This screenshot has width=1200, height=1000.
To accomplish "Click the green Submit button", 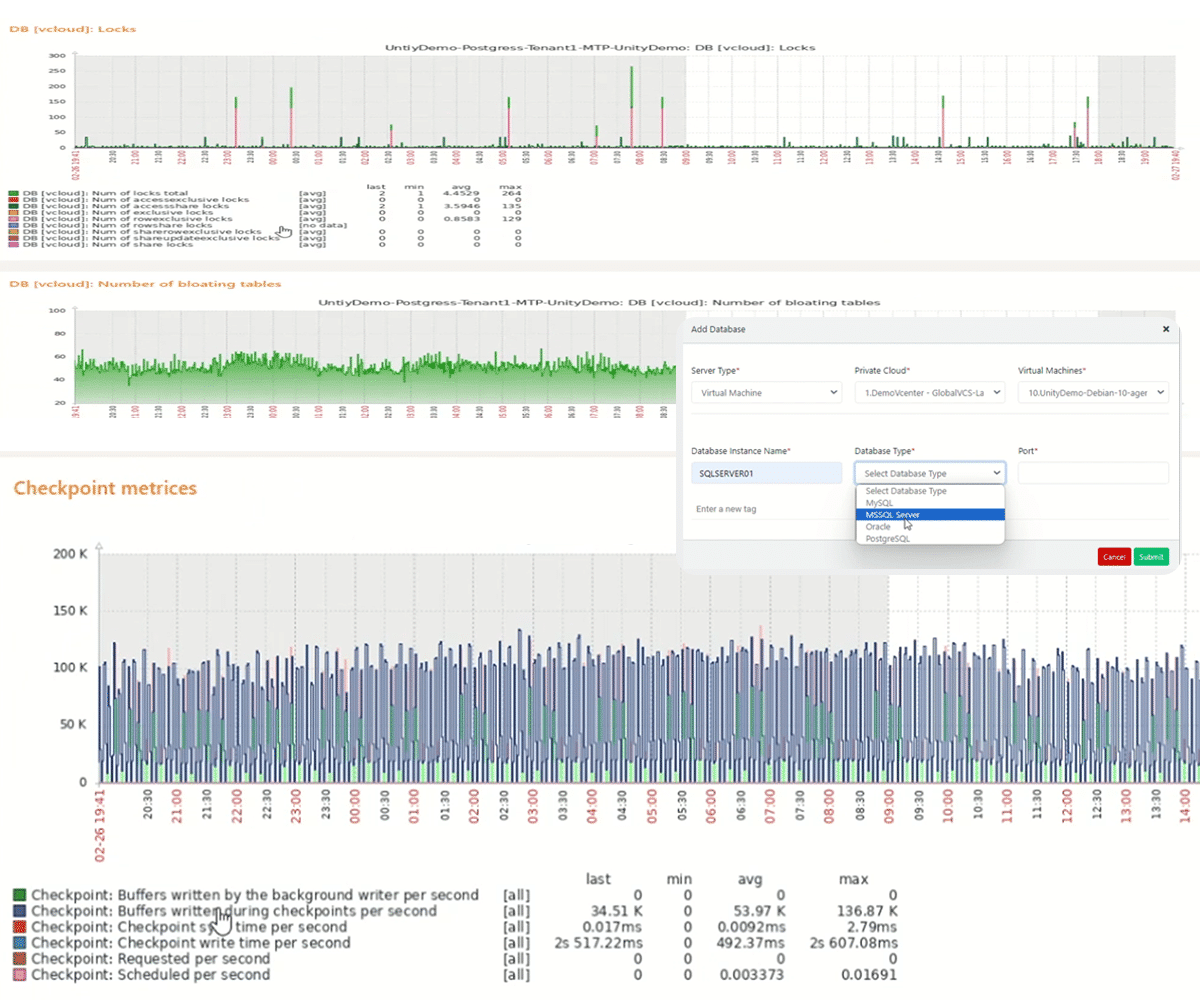I will click(x=1152, y=557).
